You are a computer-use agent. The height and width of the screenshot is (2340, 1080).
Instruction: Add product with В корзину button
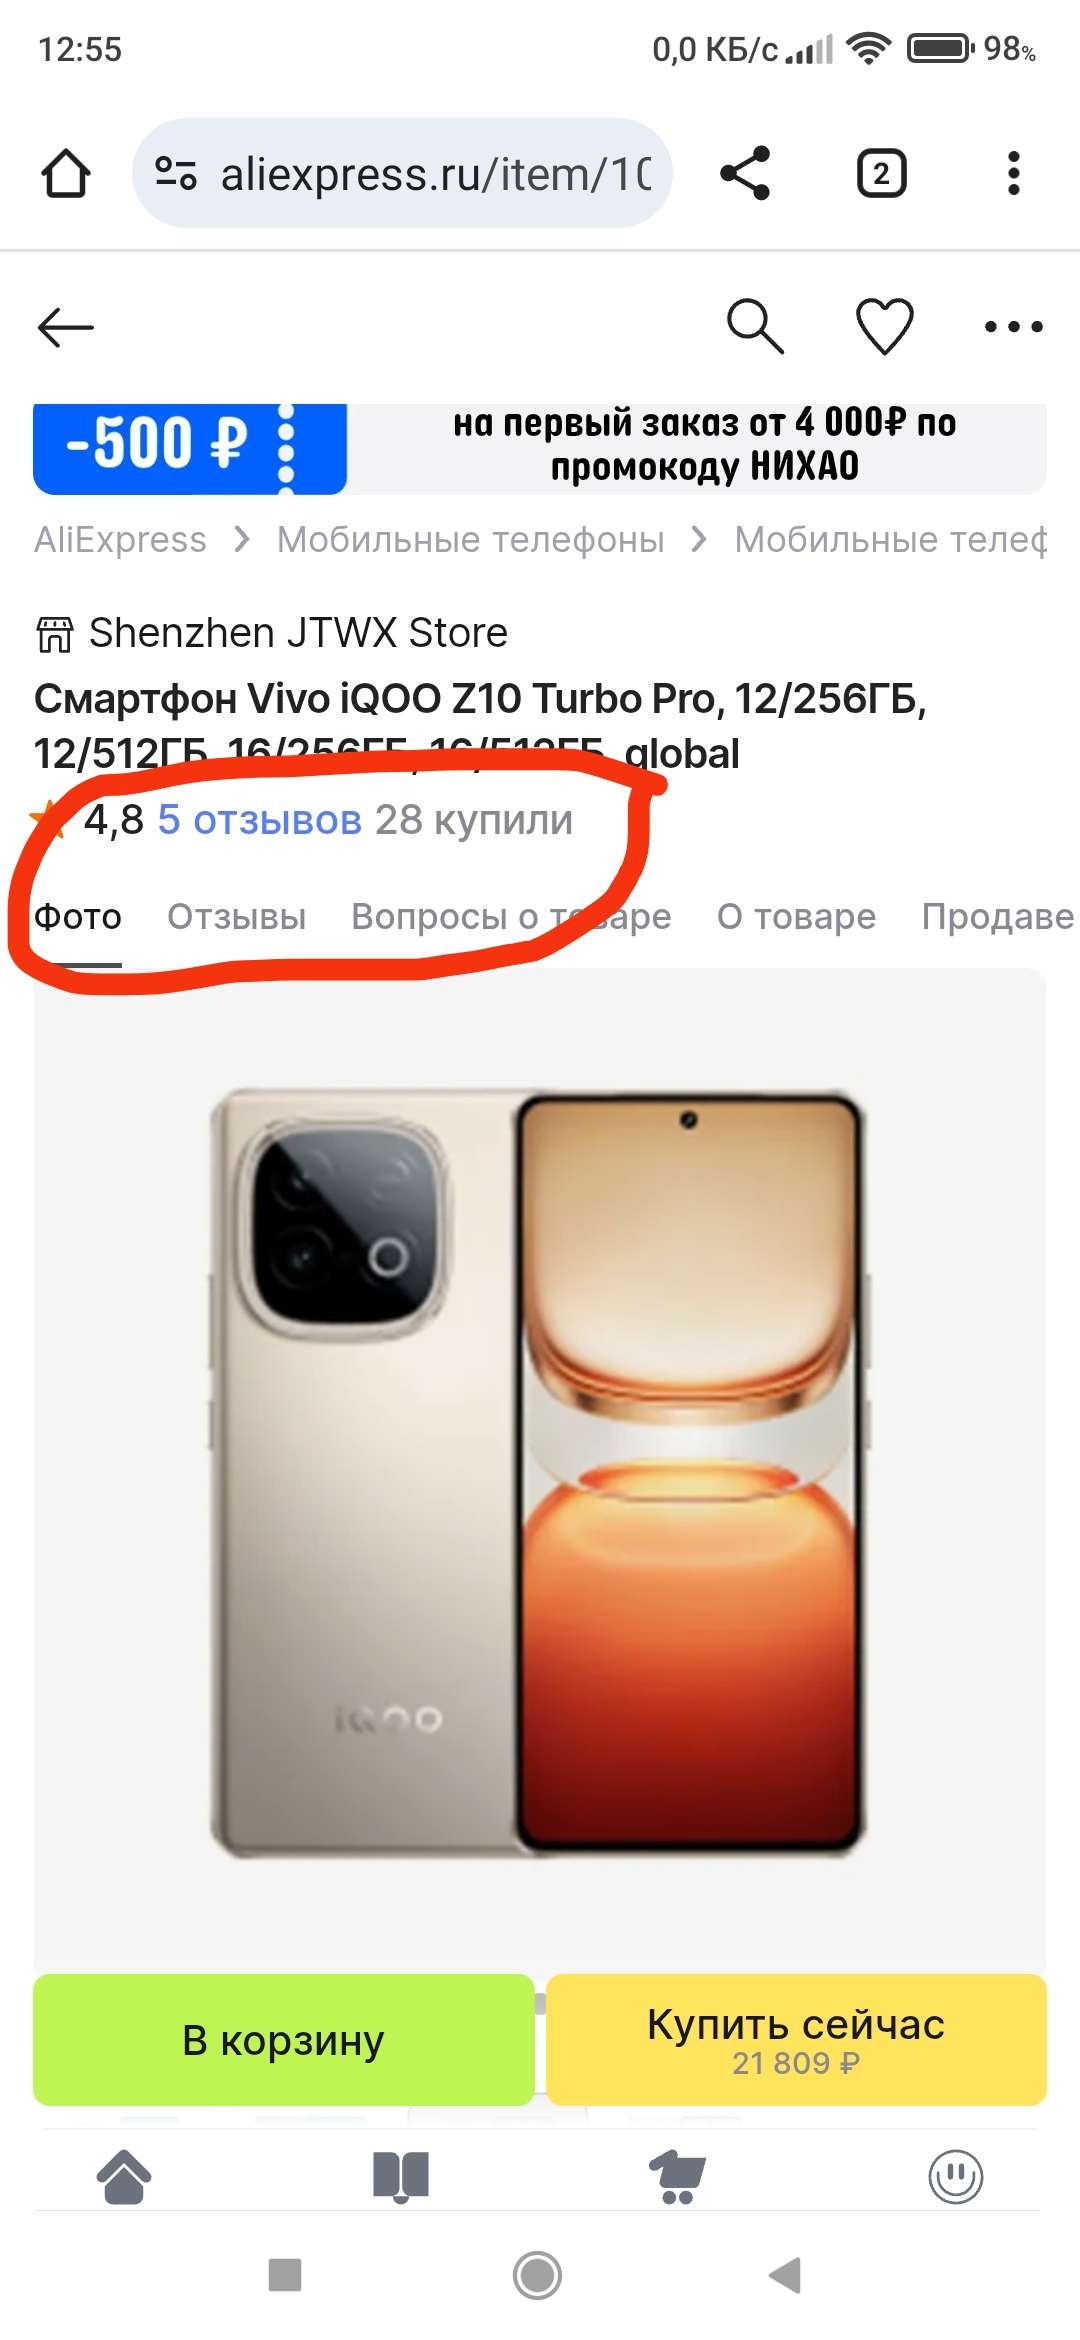(284, 2040)
